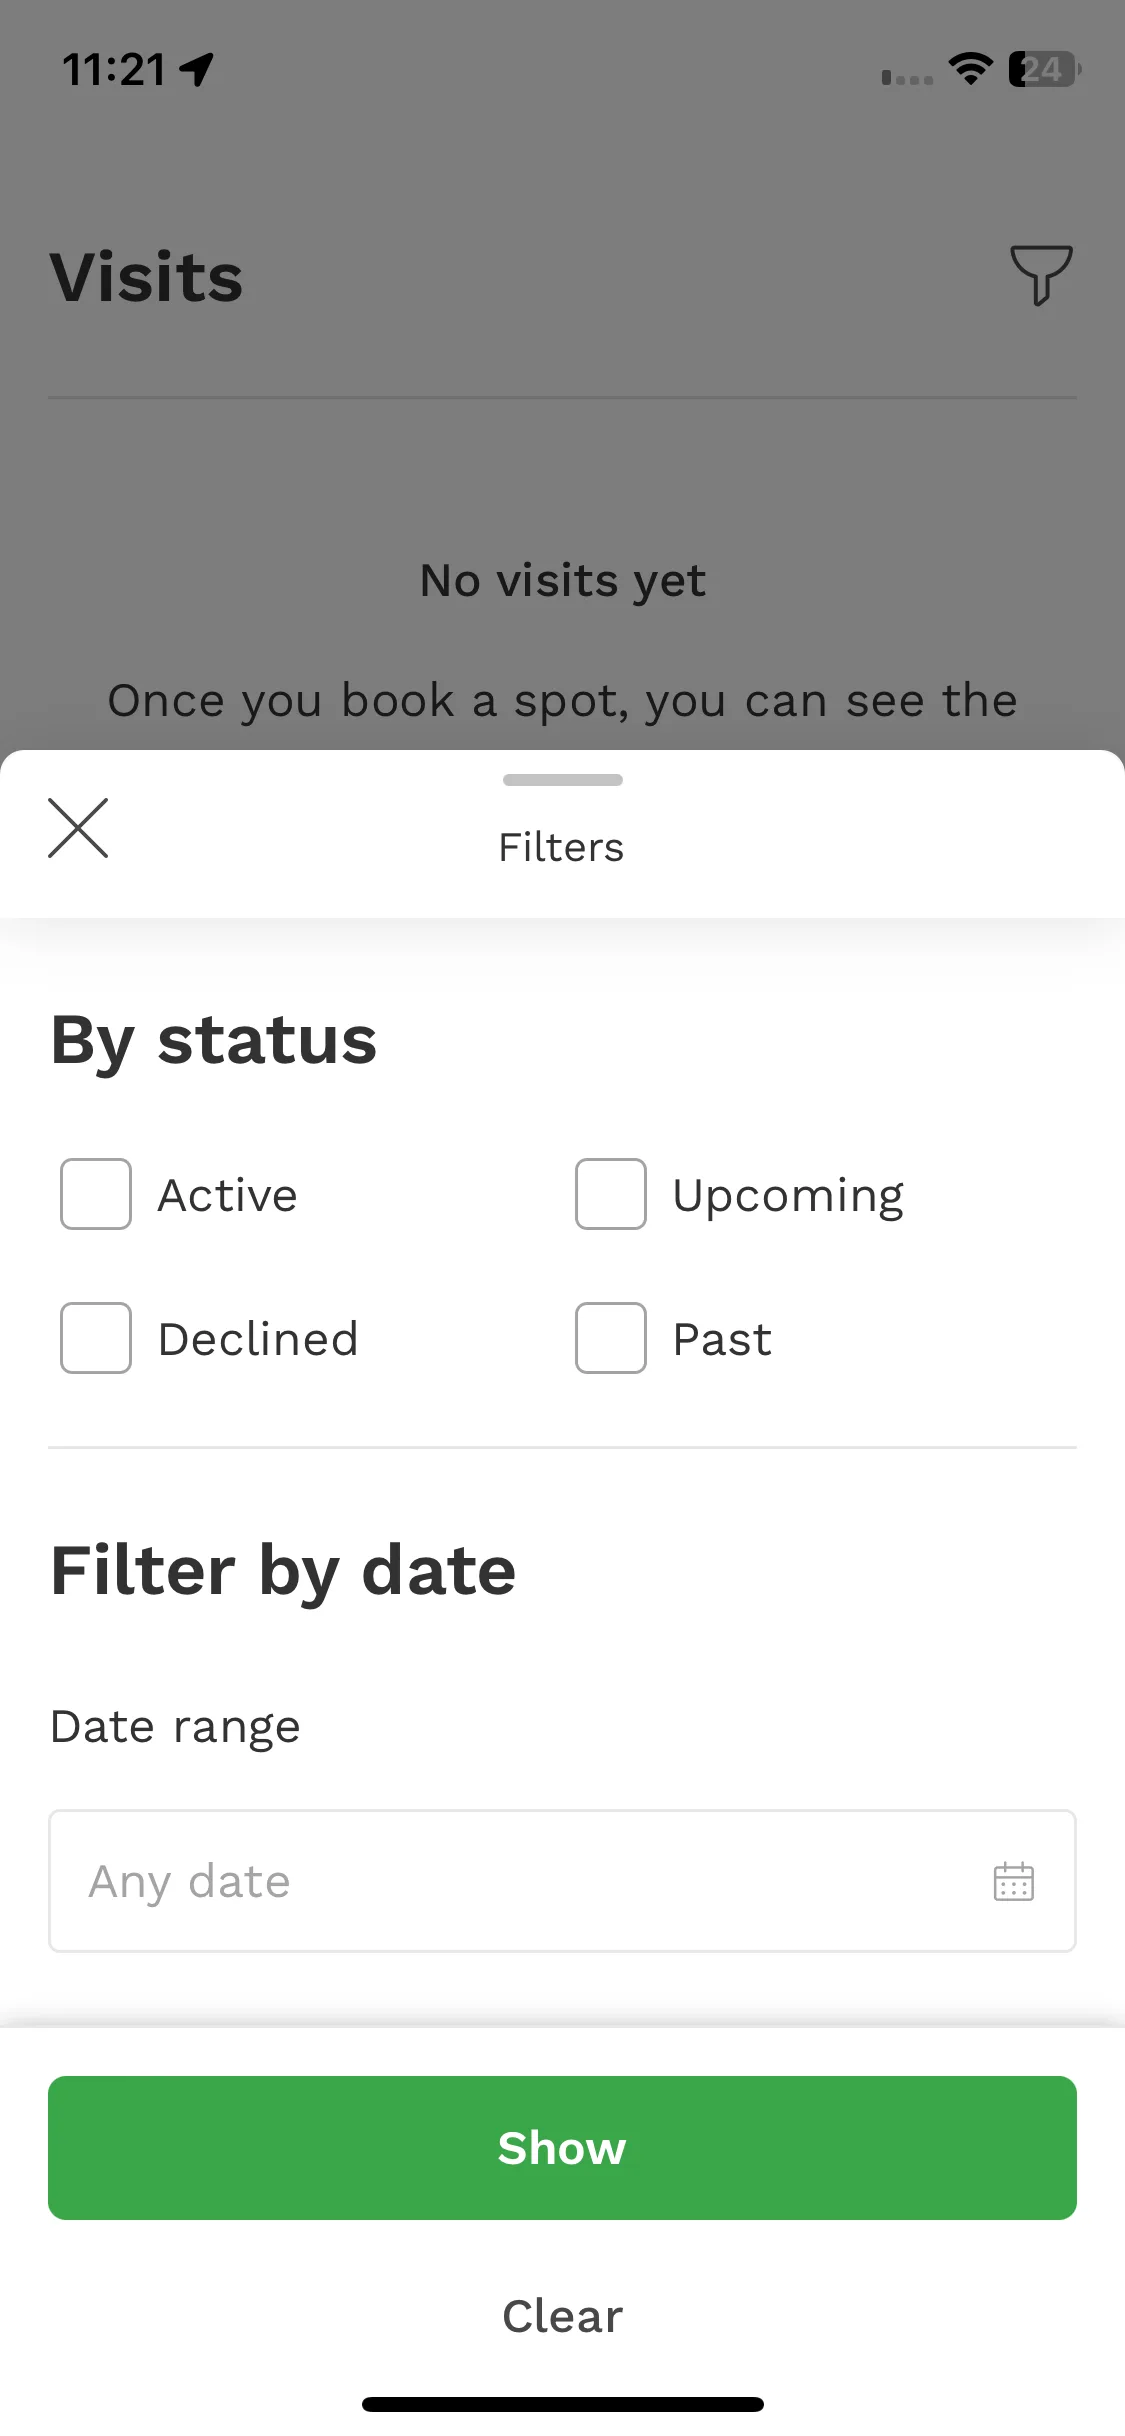Tap the sheet drag handle
Image resolution: width=1125 pixels, height=2436 pixels.
pos(563,780)
